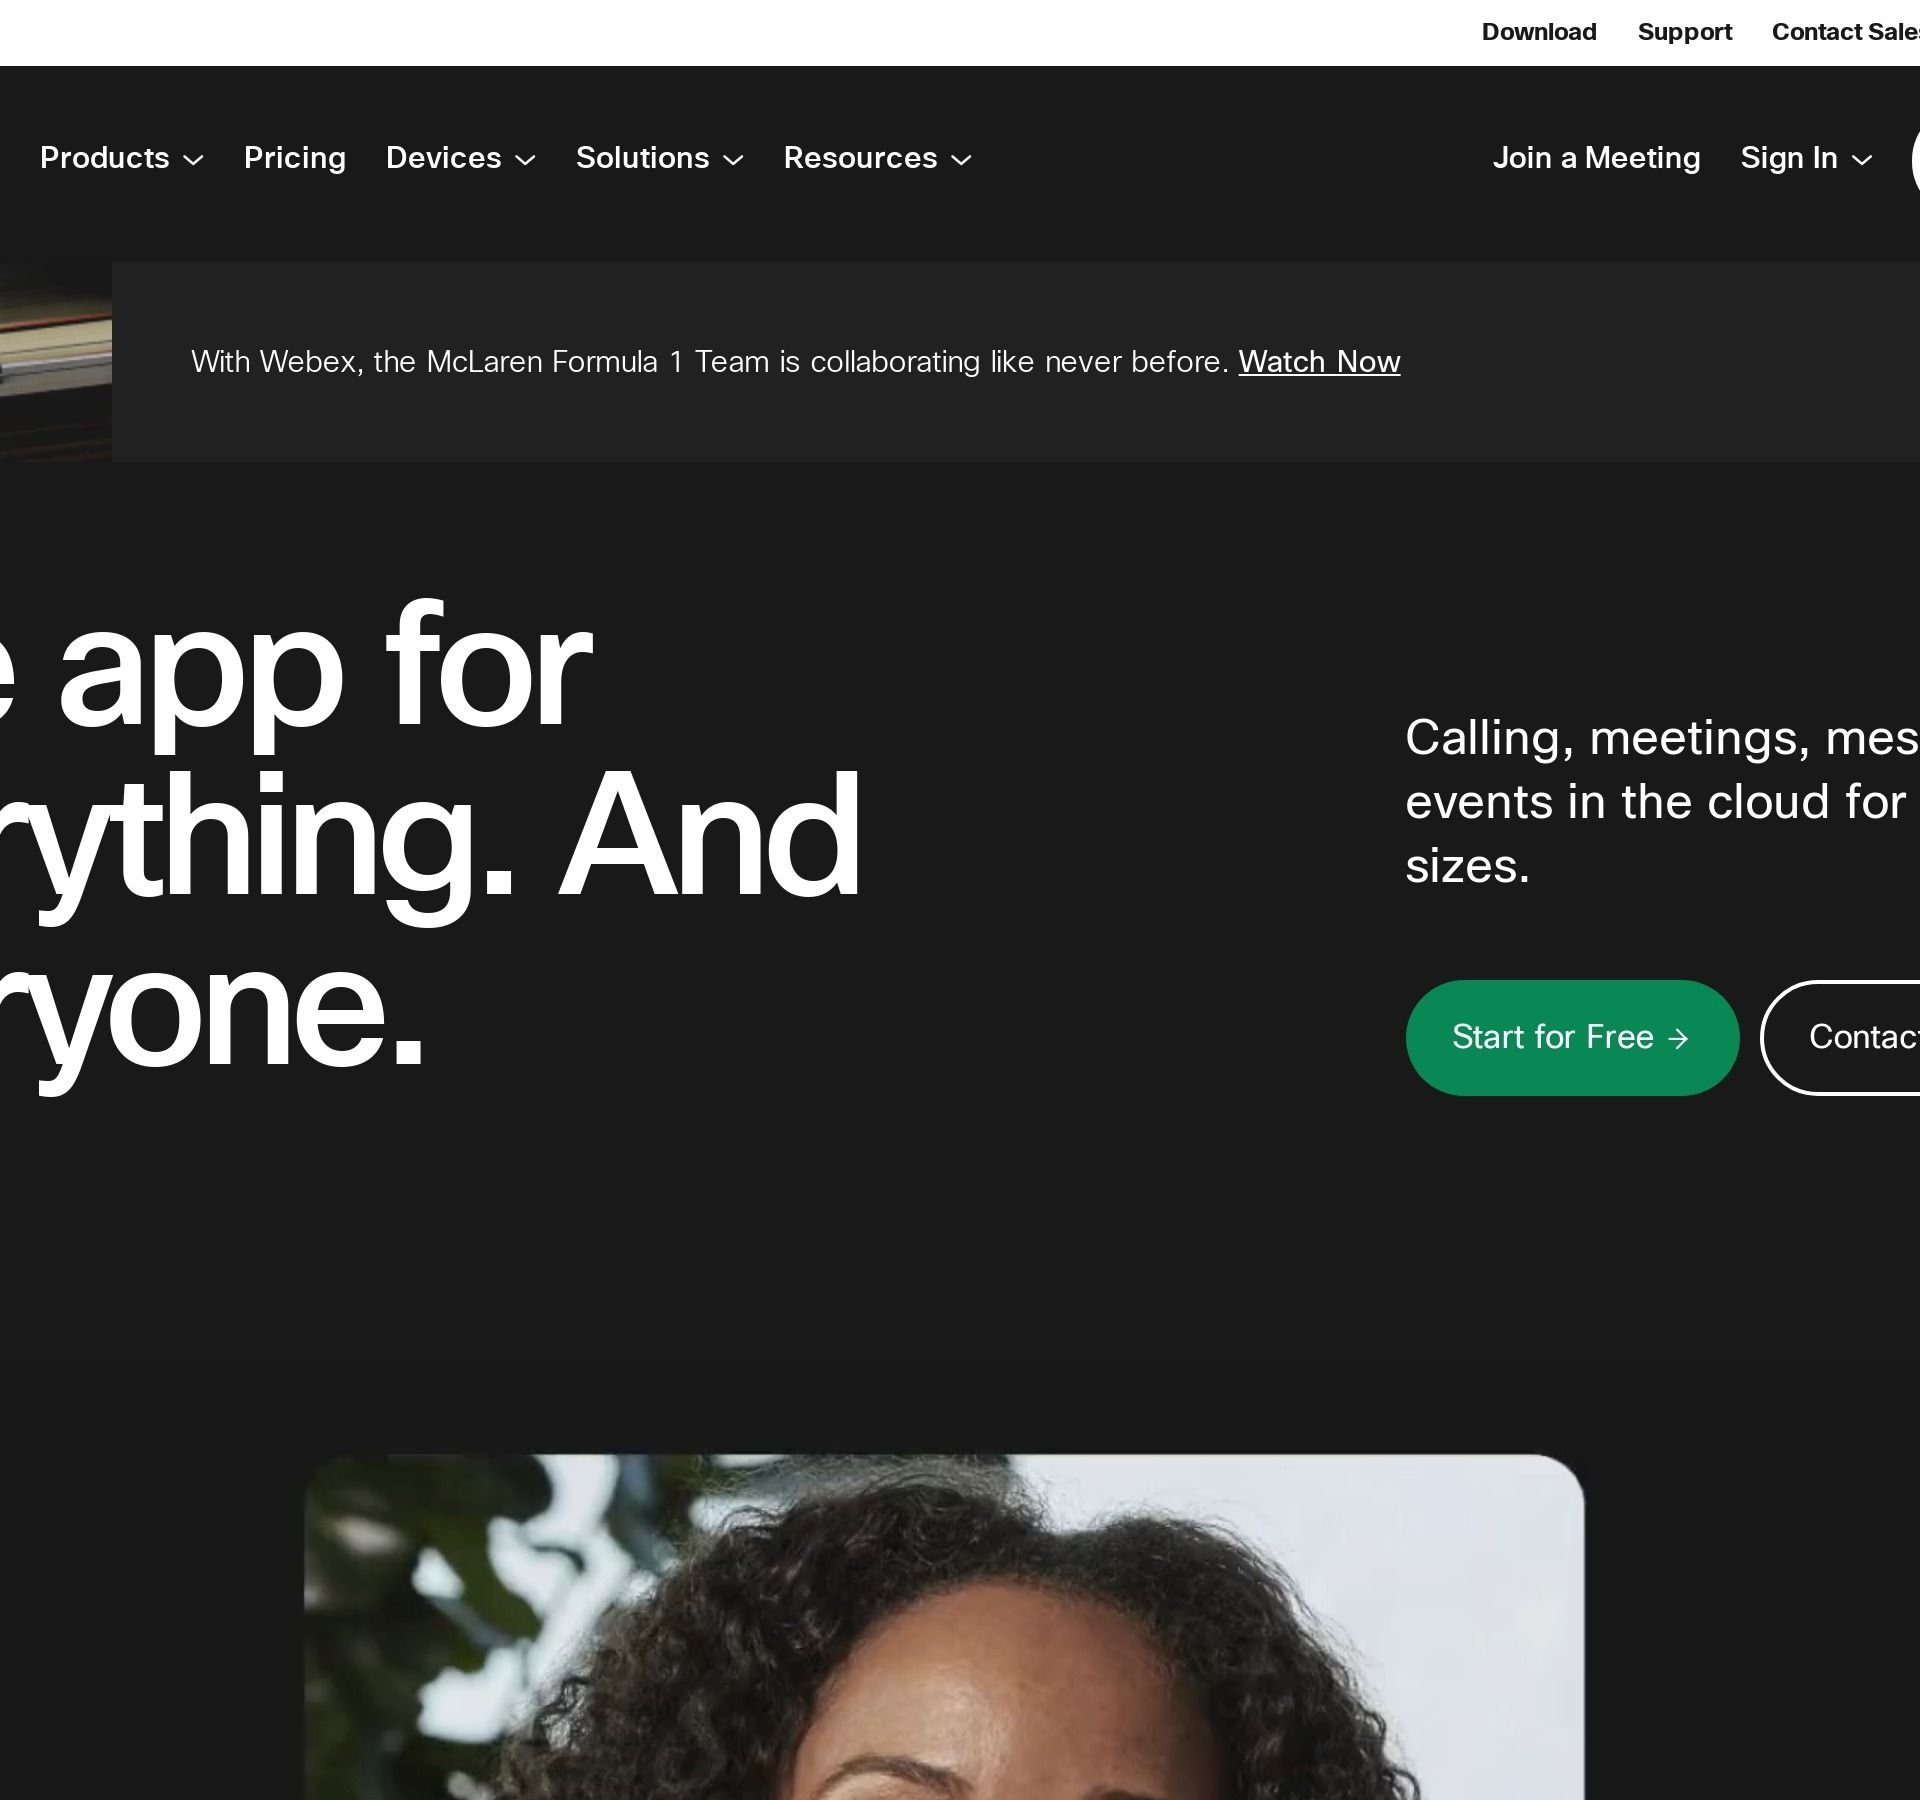
Task: Expand the Products dropdown chevron
Action: (x=194, y=160)
